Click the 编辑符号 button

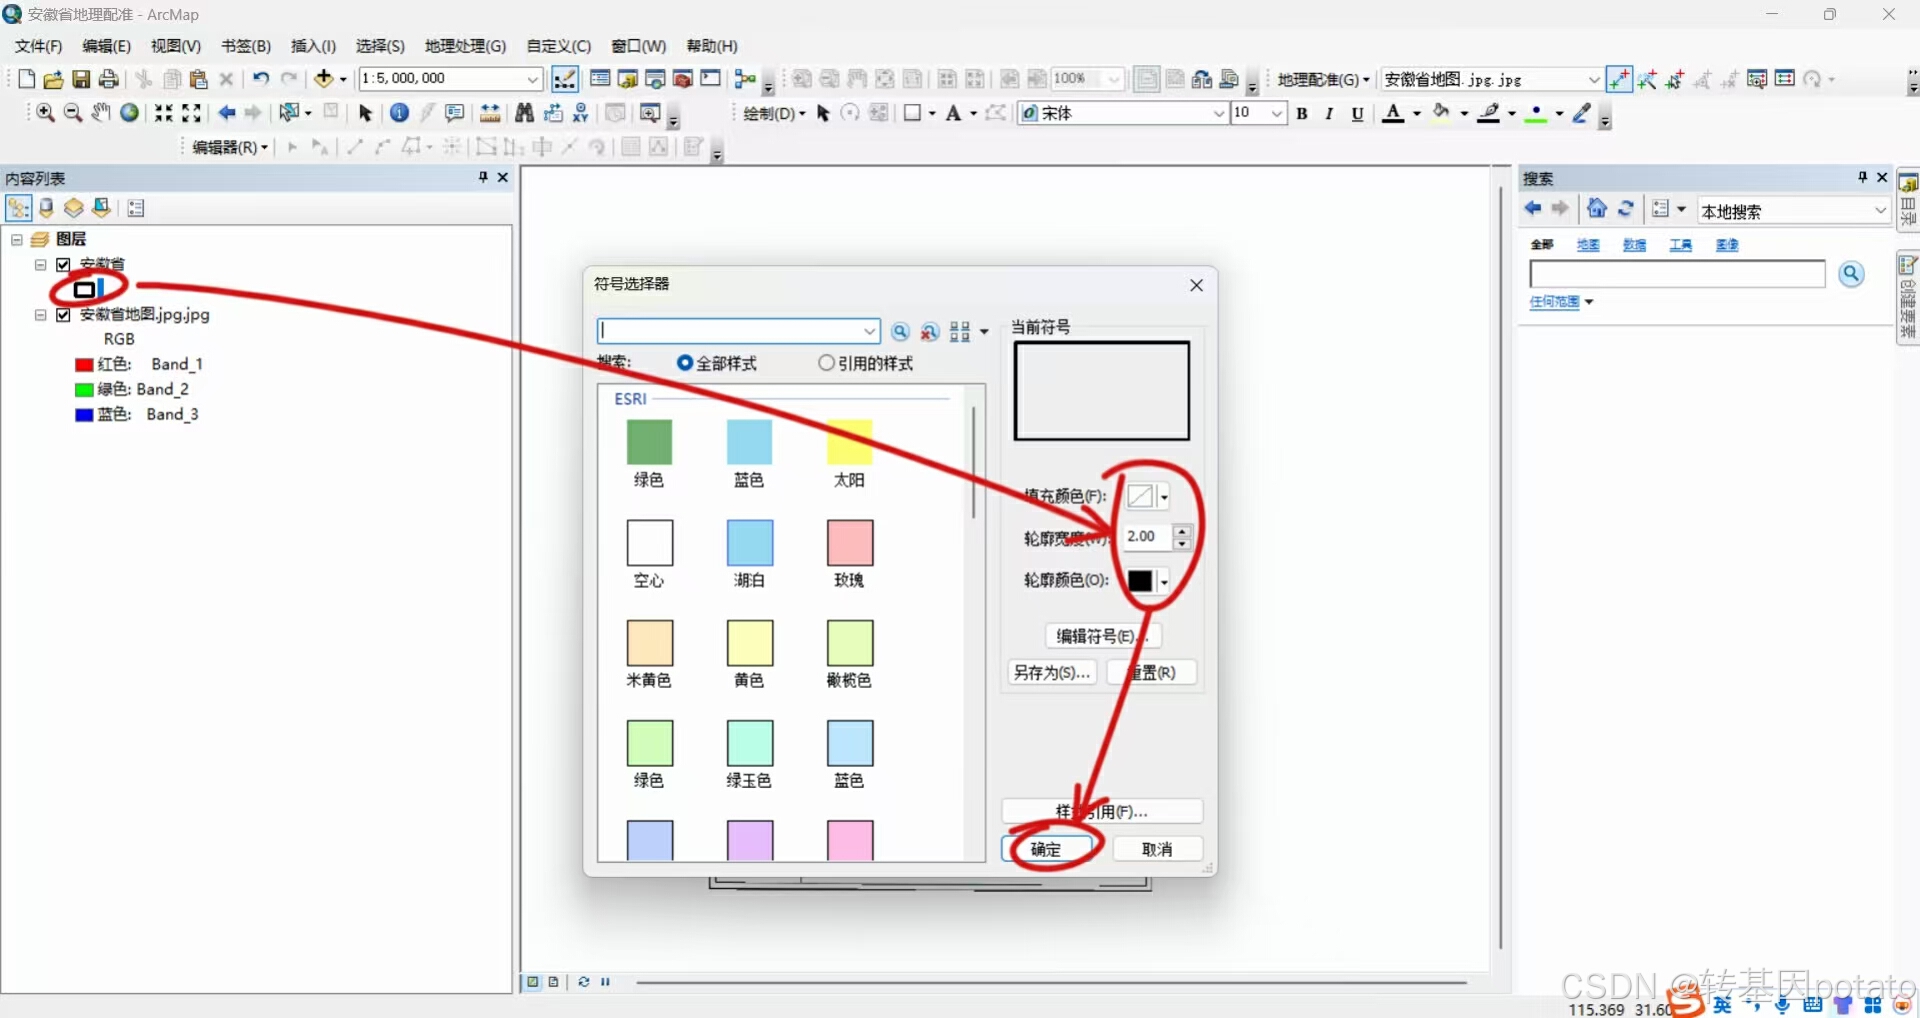[1103, 636]
